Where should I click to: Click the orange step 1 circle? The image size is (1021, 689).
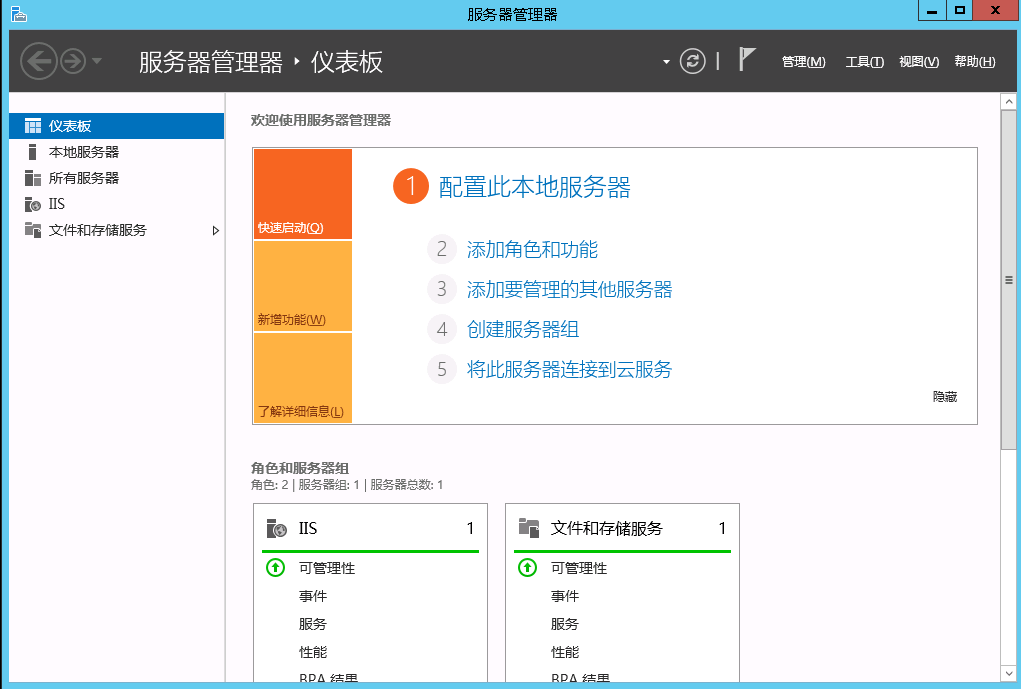tap(411, 186)
